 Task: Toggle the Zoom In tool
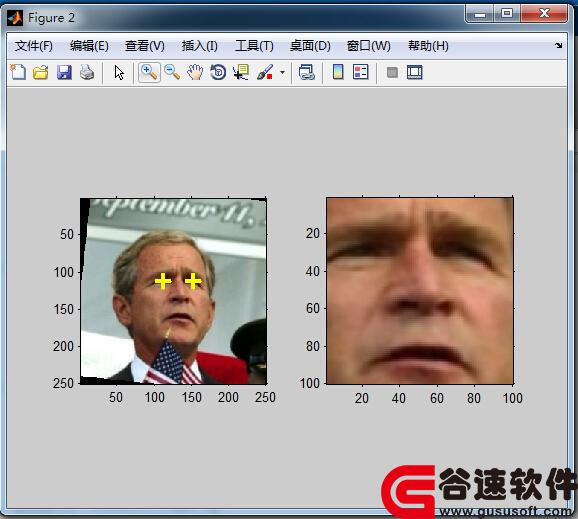149,72
